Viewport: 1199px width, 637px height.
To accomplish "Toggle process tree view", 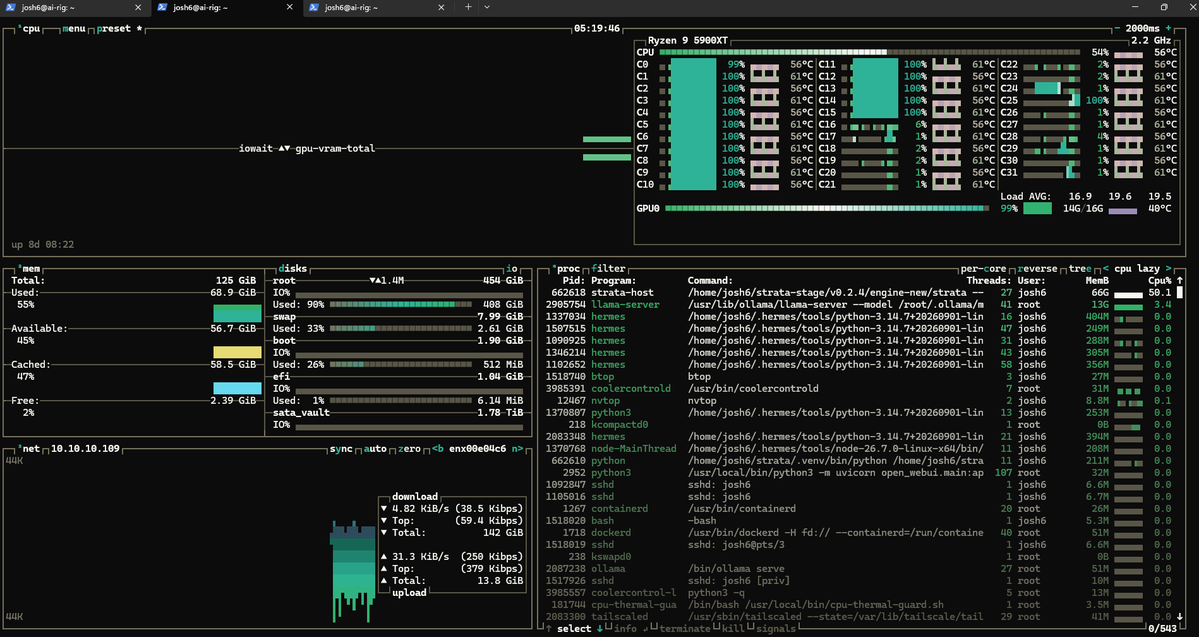I will pyautogui.click(x=1080, y=268).
